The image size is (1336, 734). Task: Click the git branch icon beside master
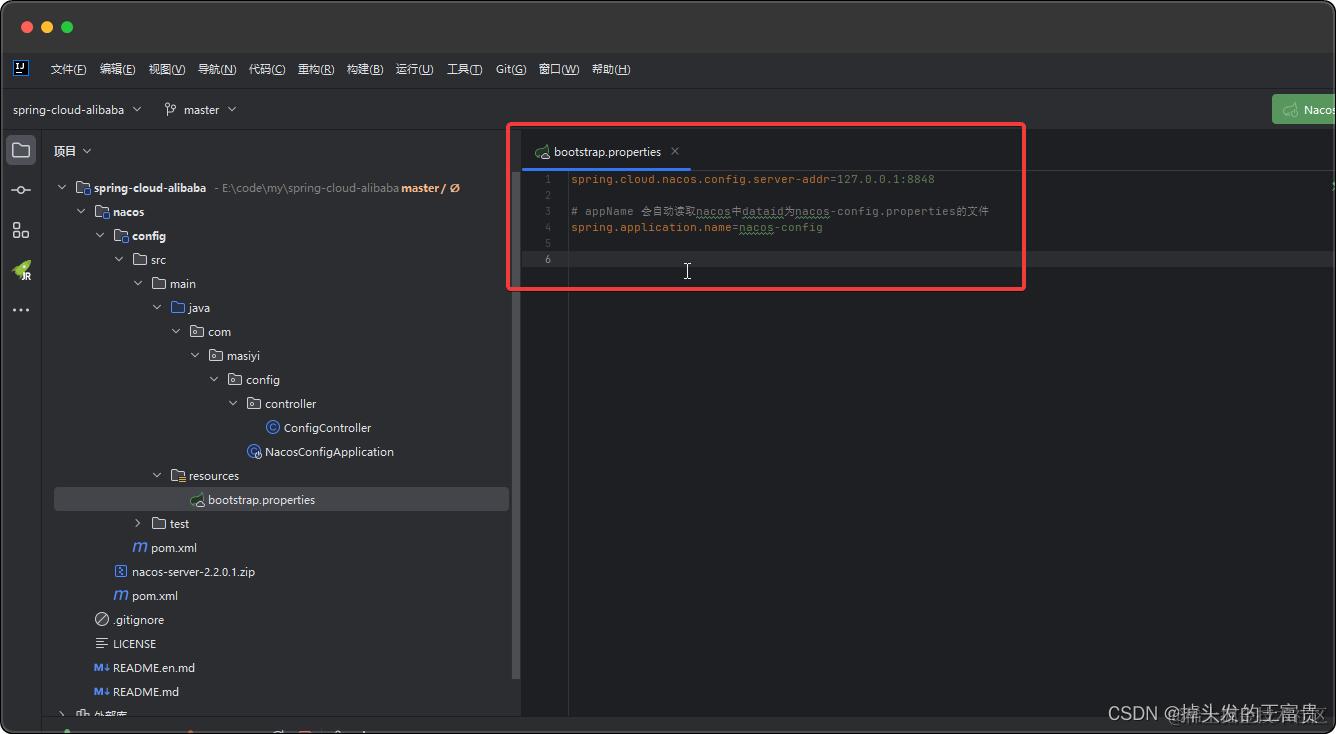coord(170,110)
